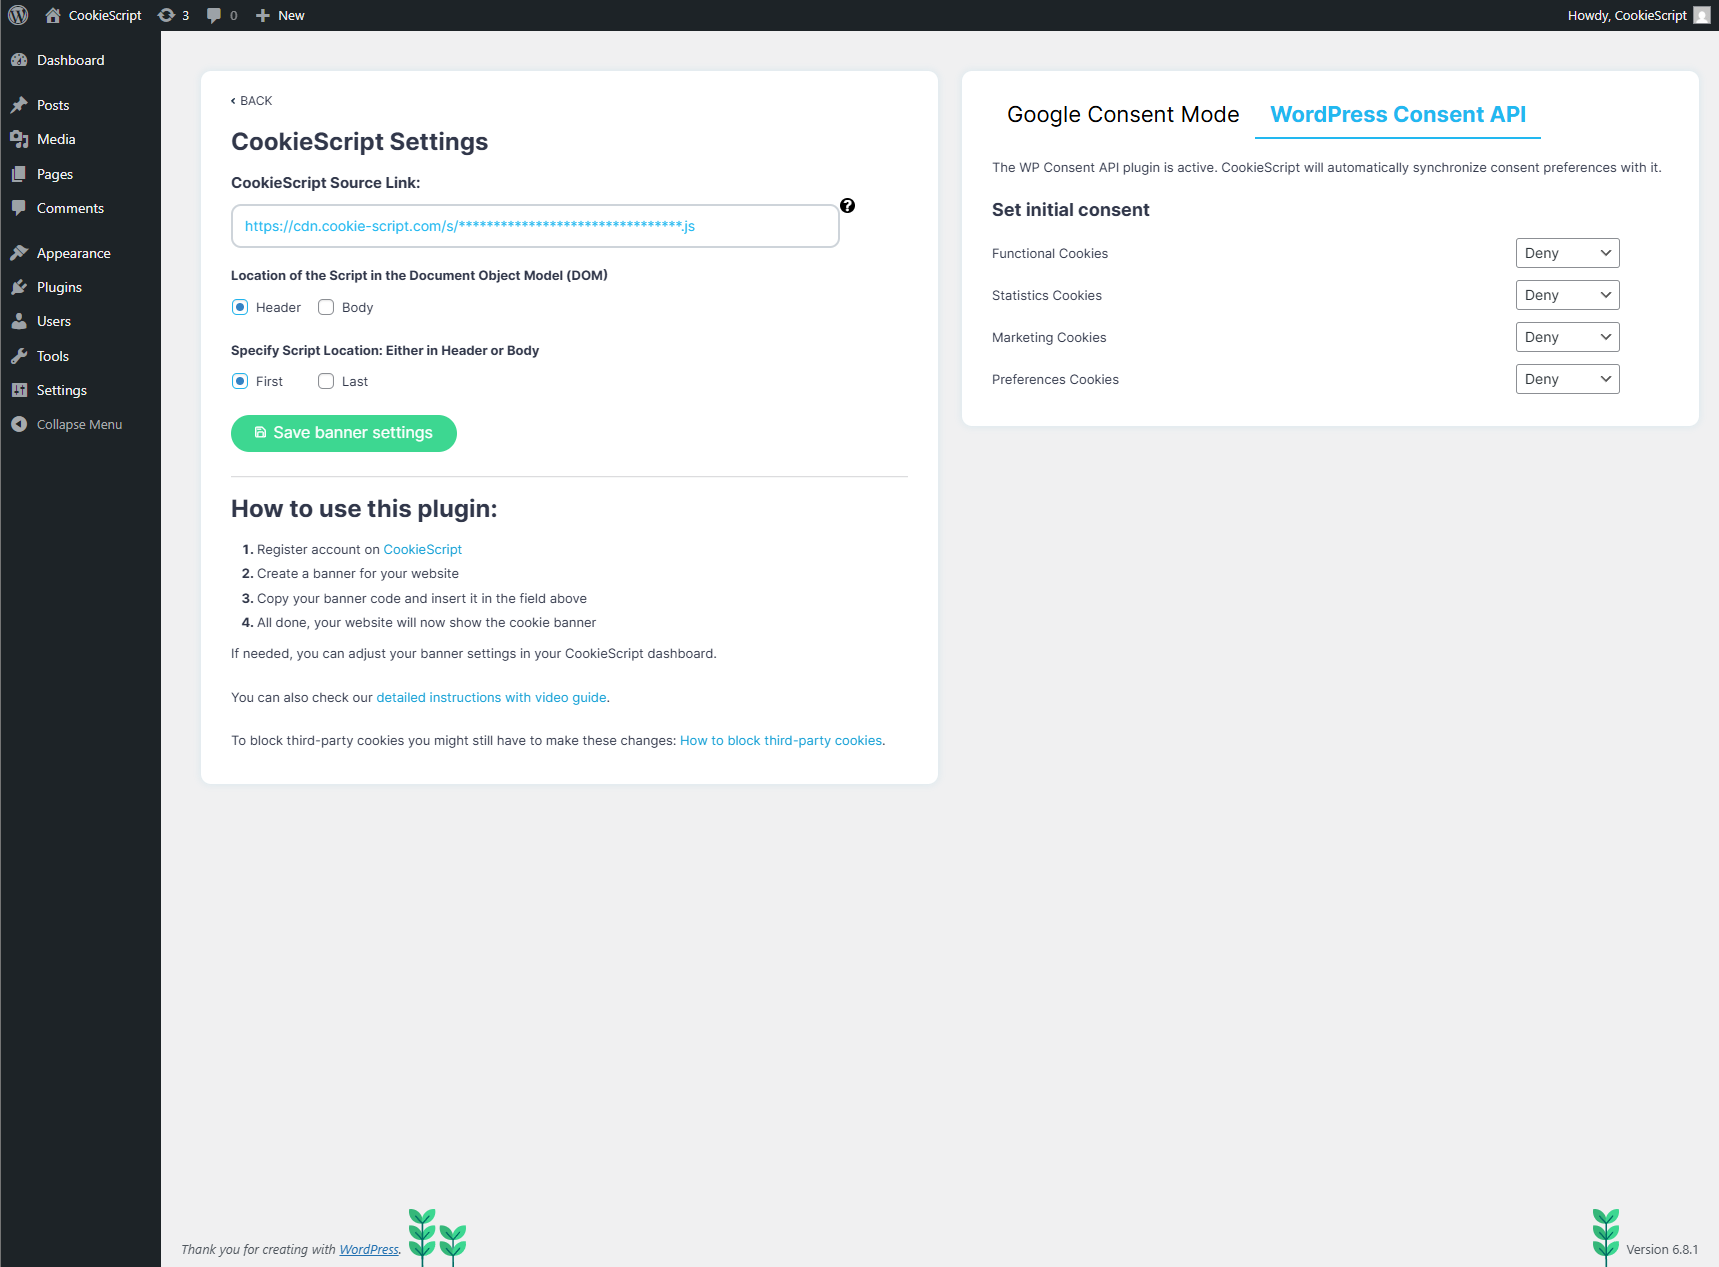Viewport: 1719px width, 1267px height.
Task: Open How to block third-party cookies link
Action: click(x=781, y=740)
